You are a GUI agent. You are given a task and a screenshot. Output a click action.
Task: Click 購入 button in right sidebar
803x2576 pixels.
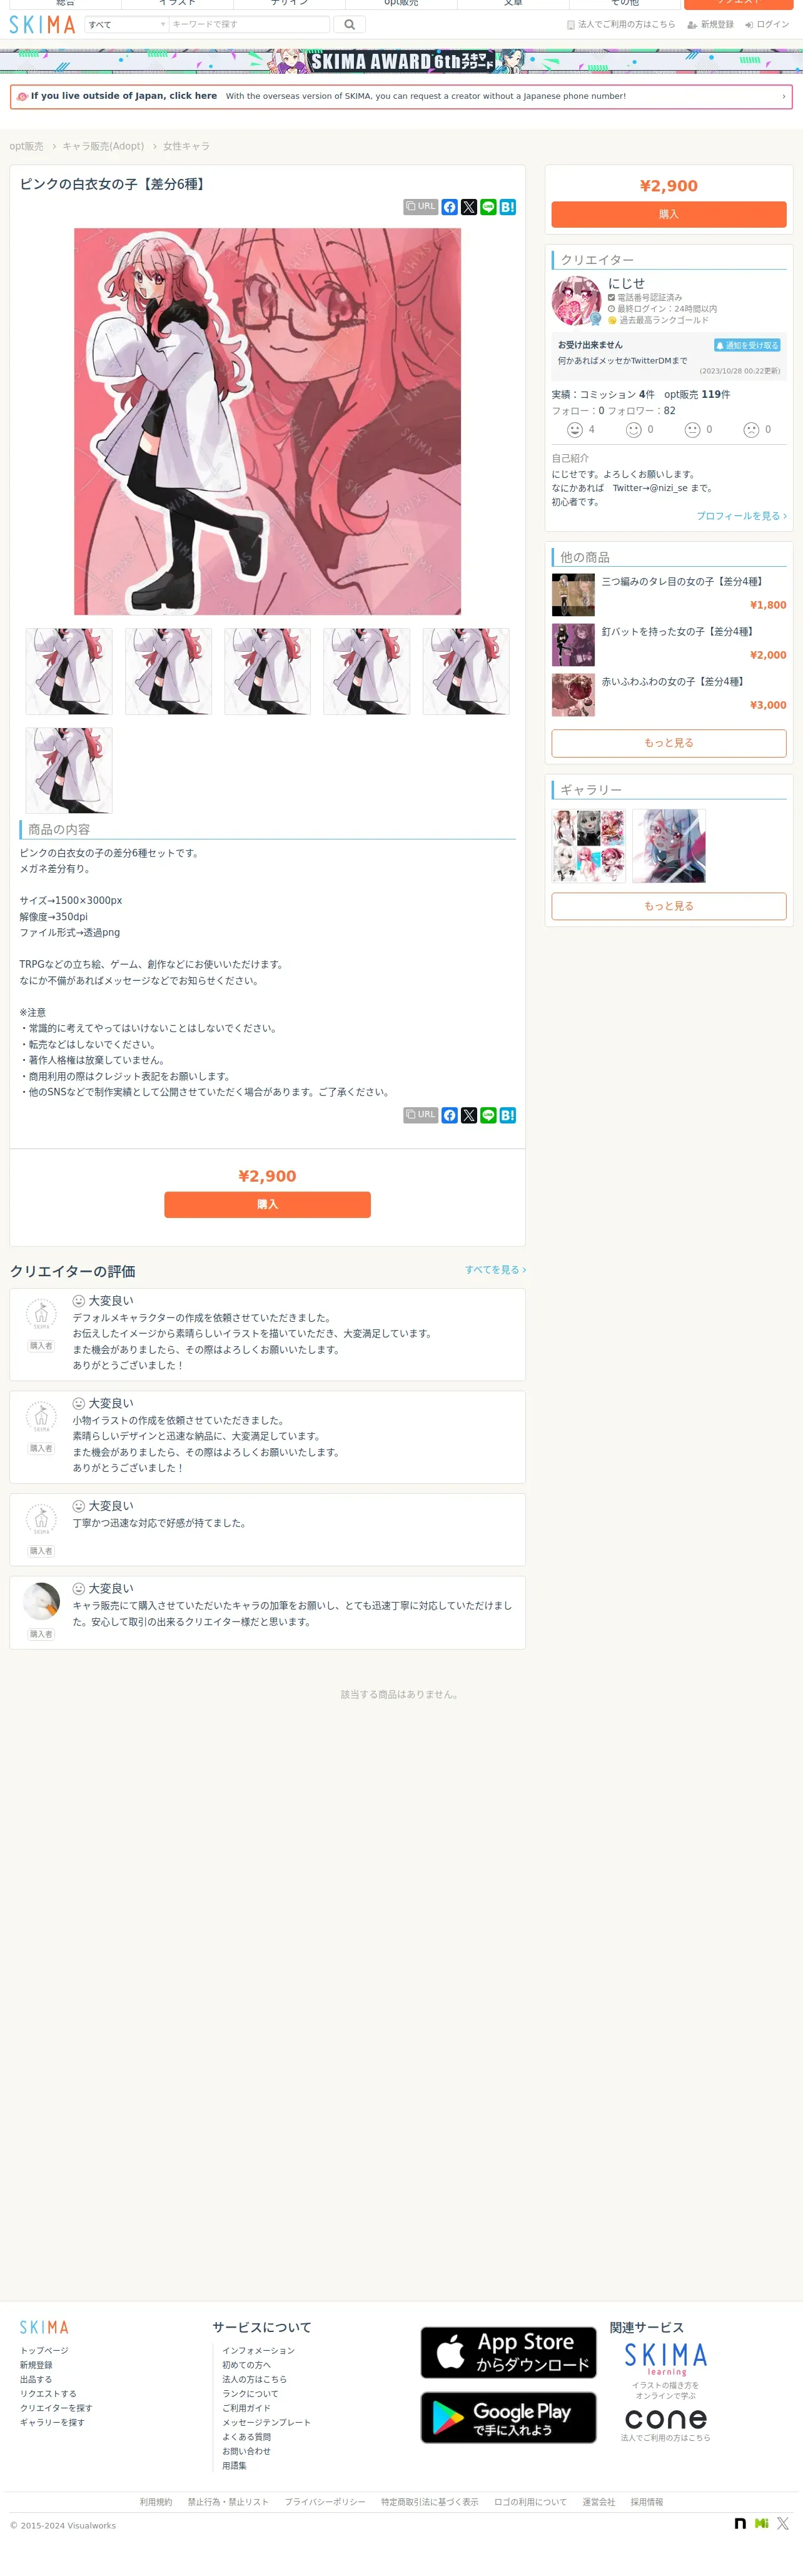click(x=669, y=214)
